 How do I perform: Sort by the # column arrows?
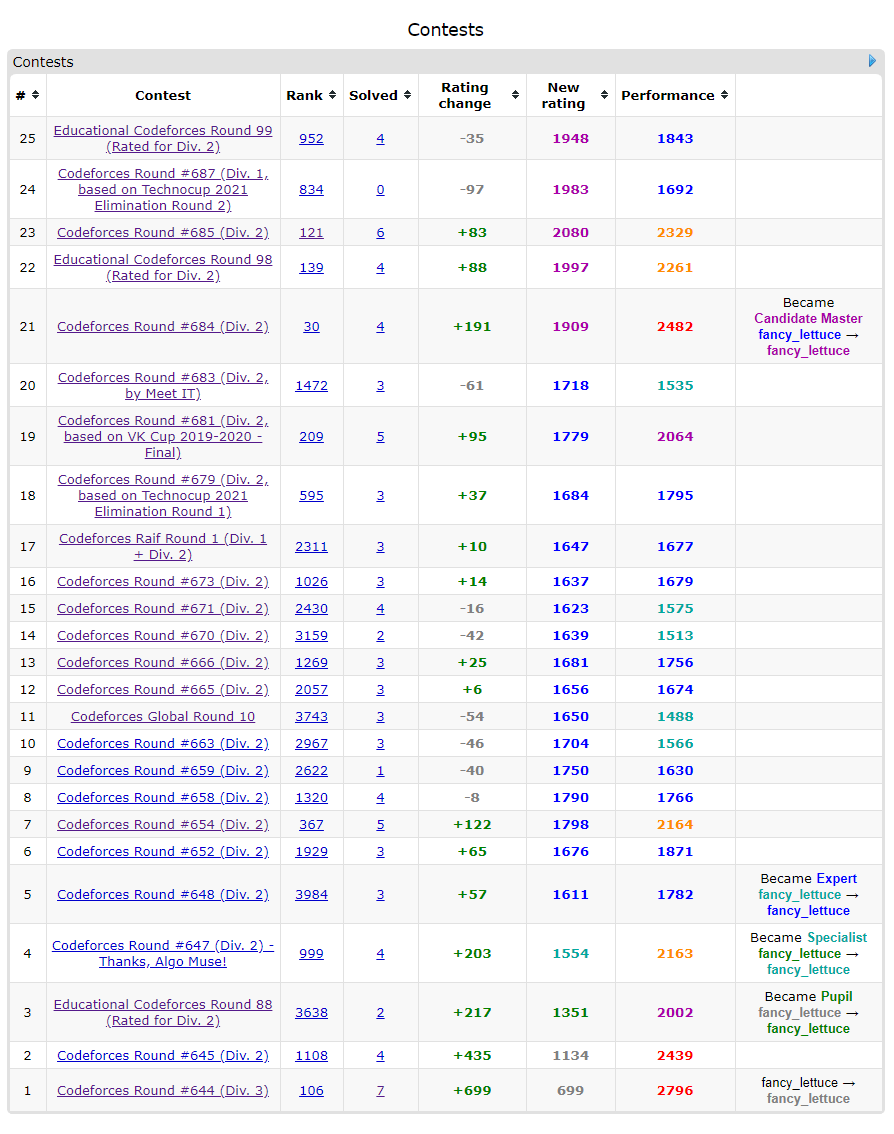[x=35, y=95]
